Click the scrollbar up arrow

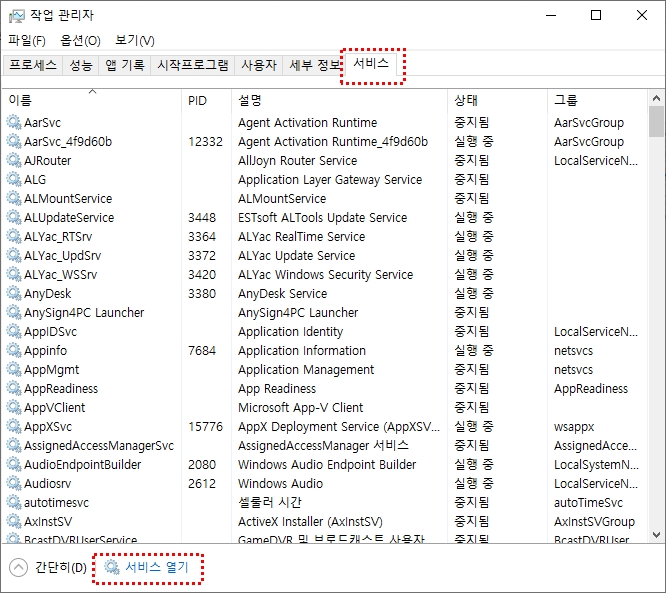pyautogui.click(x=656, y=99)
